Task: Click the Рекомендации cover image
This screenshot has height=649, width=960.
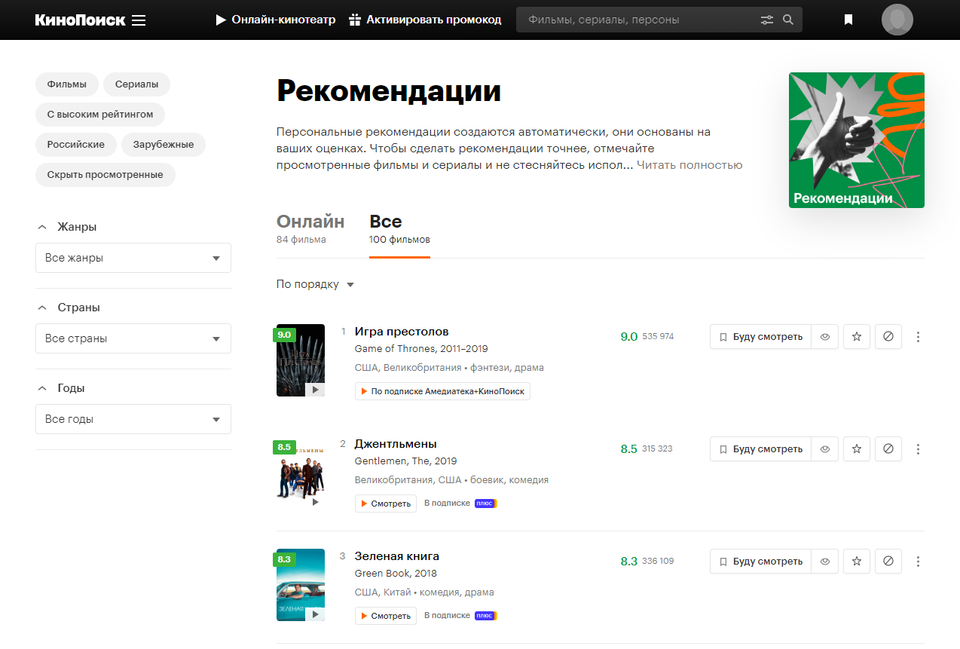Action: (x=857, y=140)
